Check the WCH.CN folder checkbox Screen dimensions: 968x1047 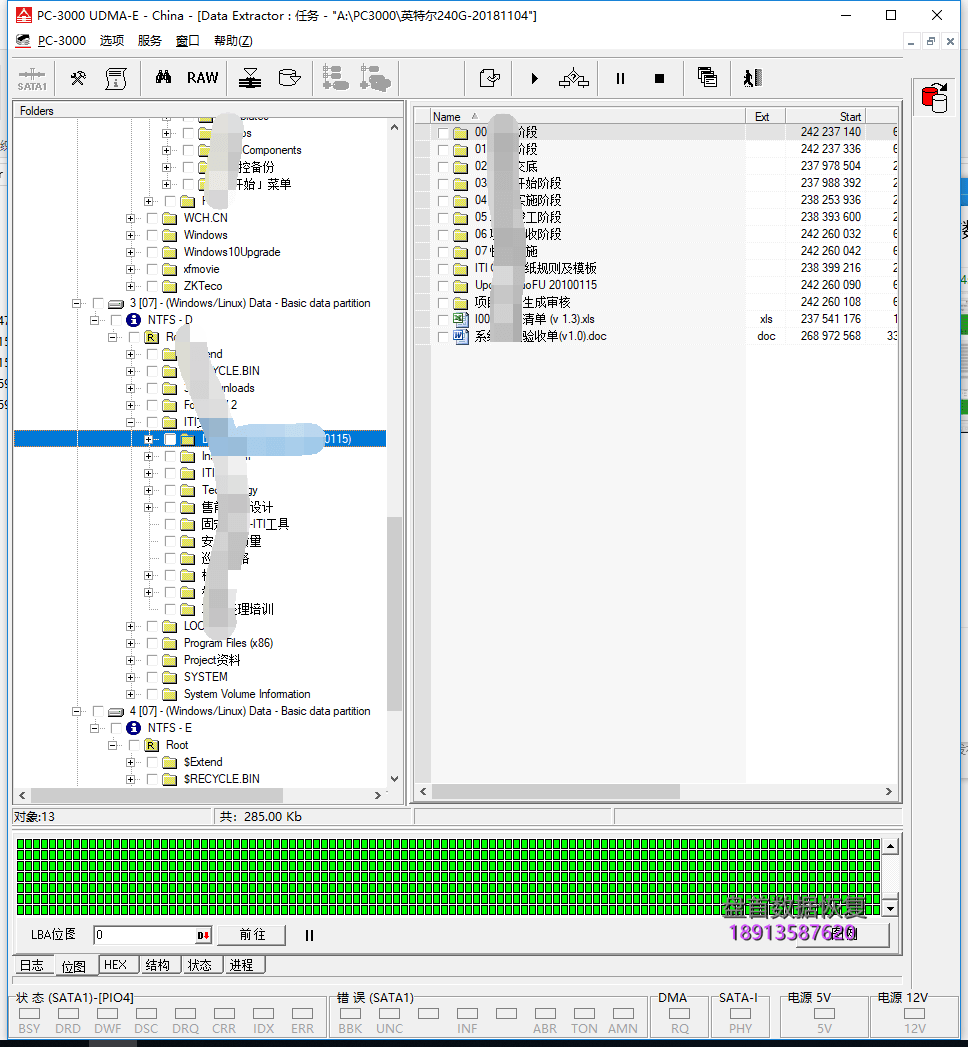click(x=152, y=218)
